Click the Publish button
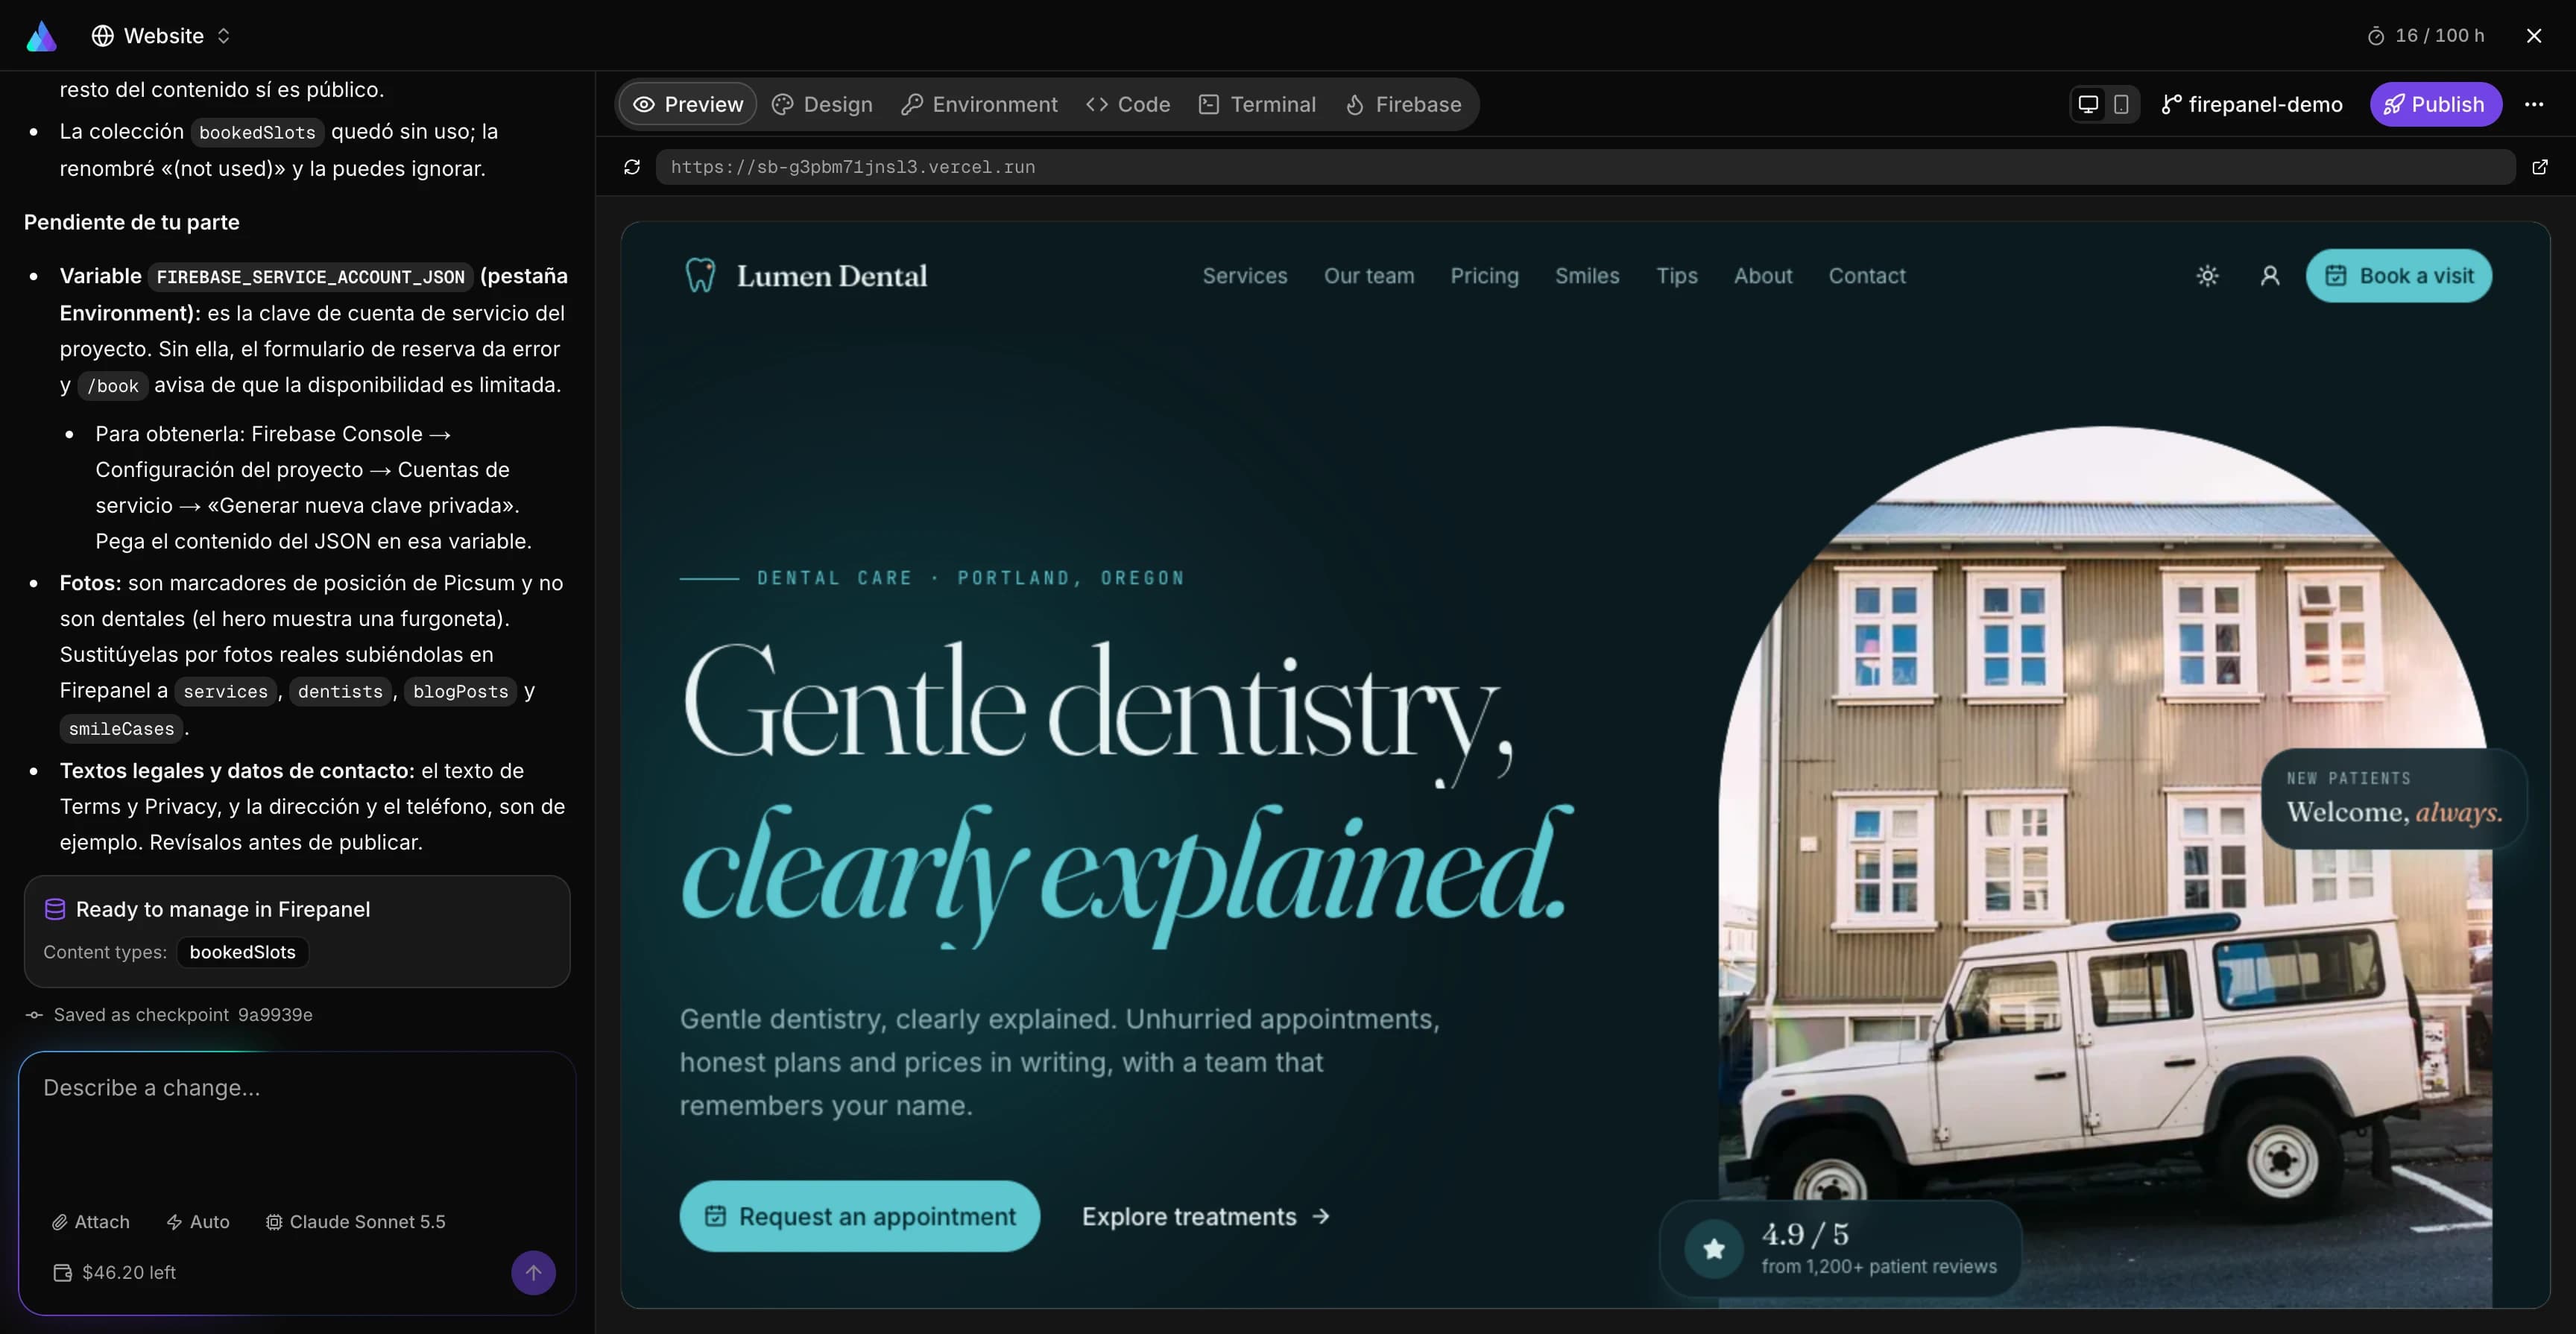2576x1334 pixels. (2435, 104)
